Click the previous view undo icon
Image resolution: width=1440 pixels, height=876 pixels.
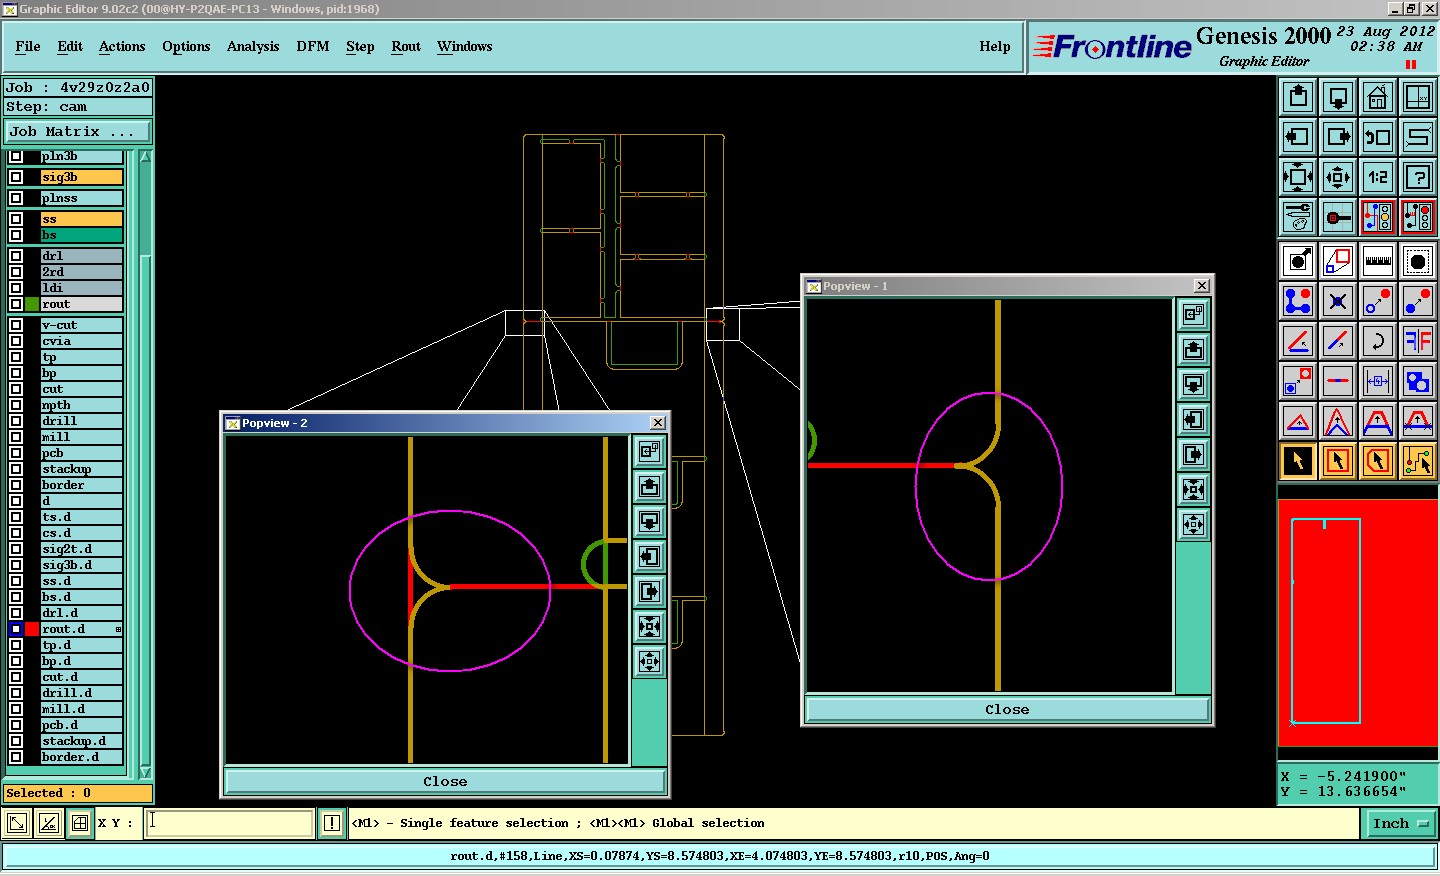pyautogui.click(x=1378, y=137)
